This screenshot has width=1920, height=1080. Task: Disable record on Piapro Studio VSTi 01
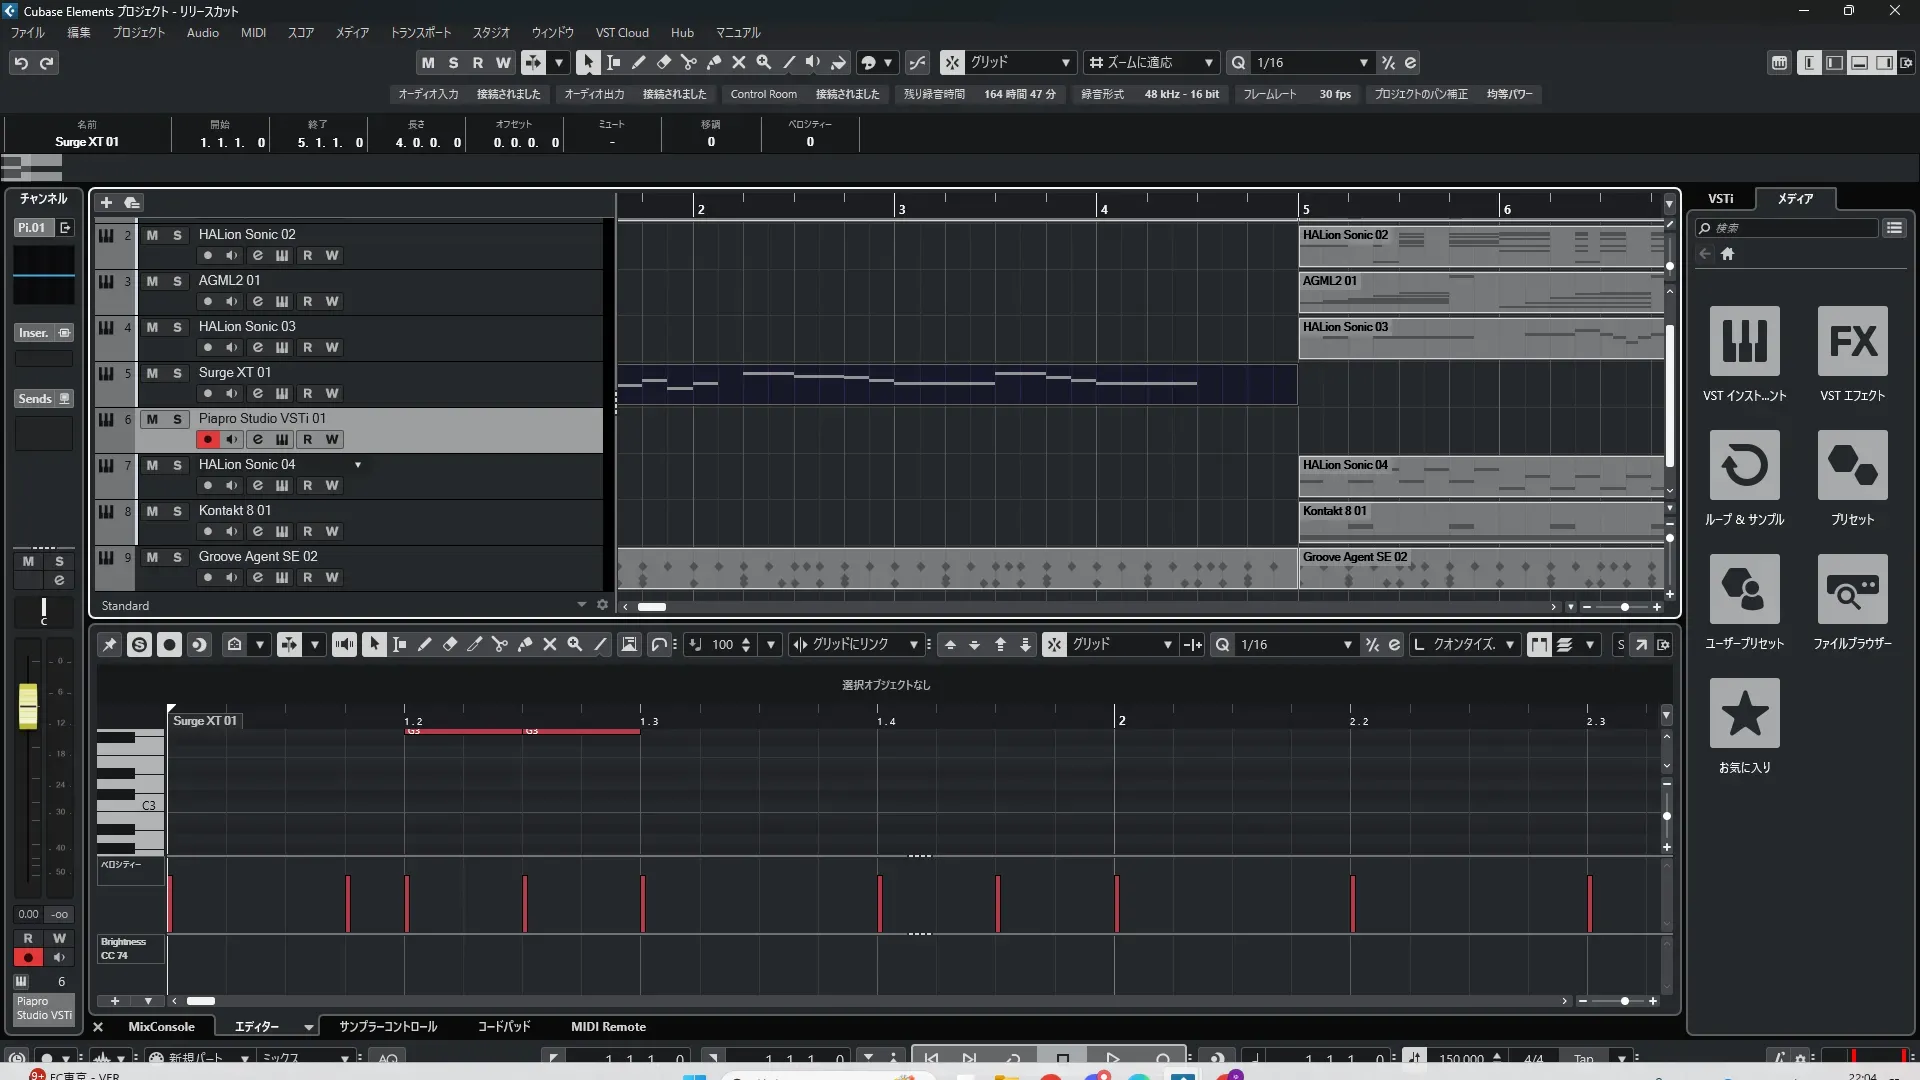(207, 439)
